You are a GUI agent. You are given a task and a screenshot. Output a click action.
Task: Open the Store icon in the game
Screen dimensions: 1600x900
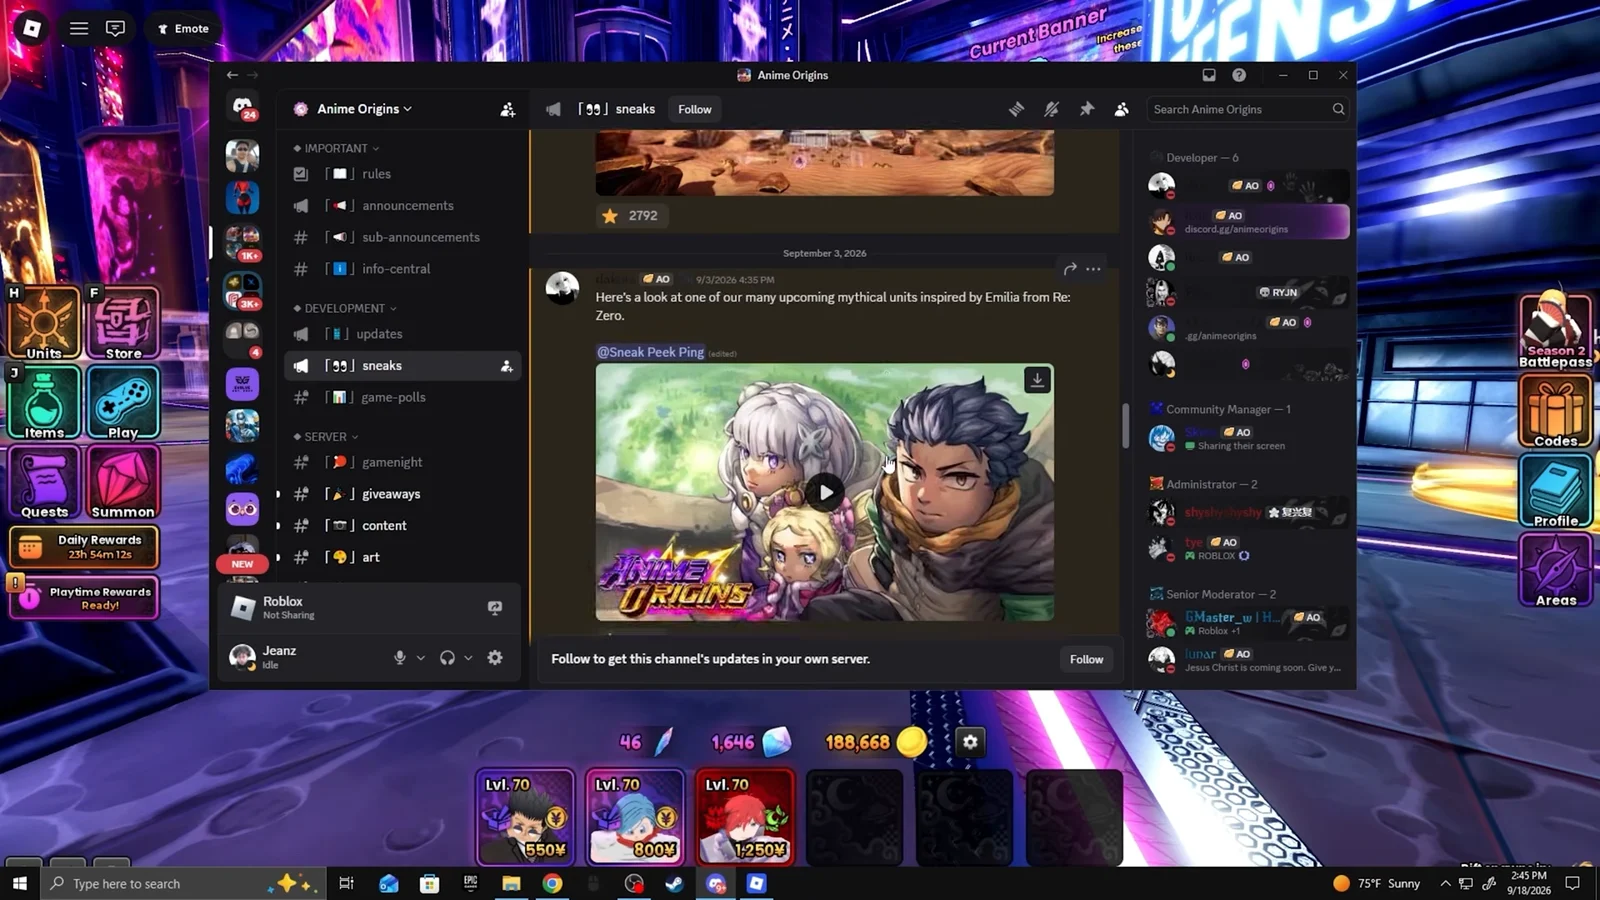tap(123, 323)
